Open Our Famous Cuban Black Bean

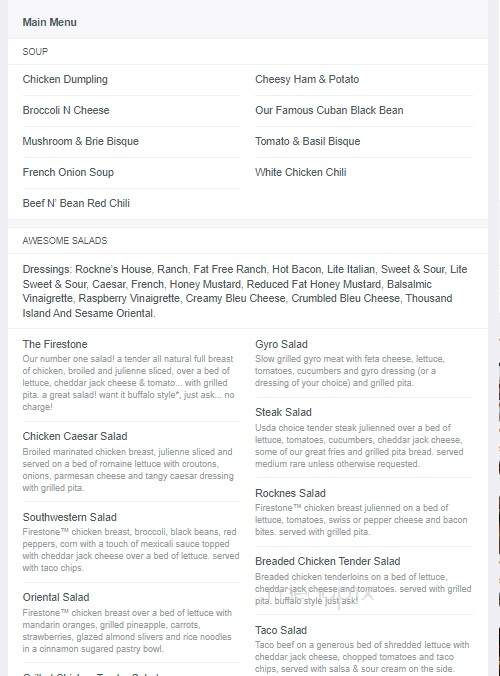pos(329,110)
